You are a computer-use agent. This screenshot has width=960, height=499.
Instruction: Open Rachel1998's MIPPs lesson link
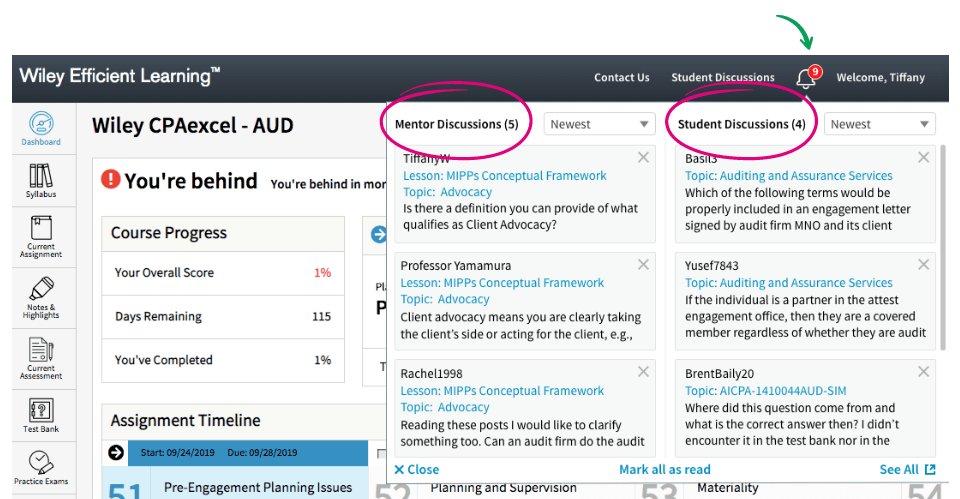point(502,391)
